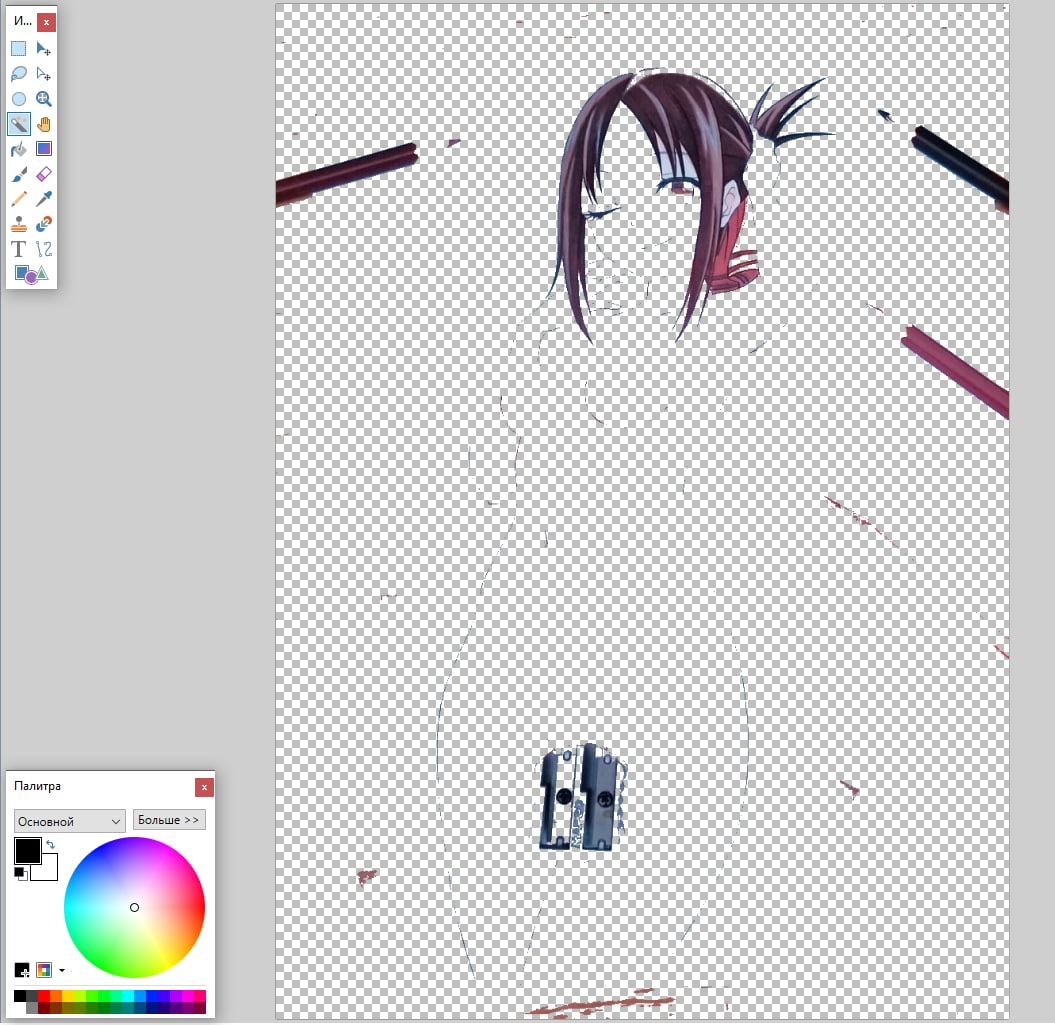
Task: Click the add color to palette icon
Action: click(22, 970)
